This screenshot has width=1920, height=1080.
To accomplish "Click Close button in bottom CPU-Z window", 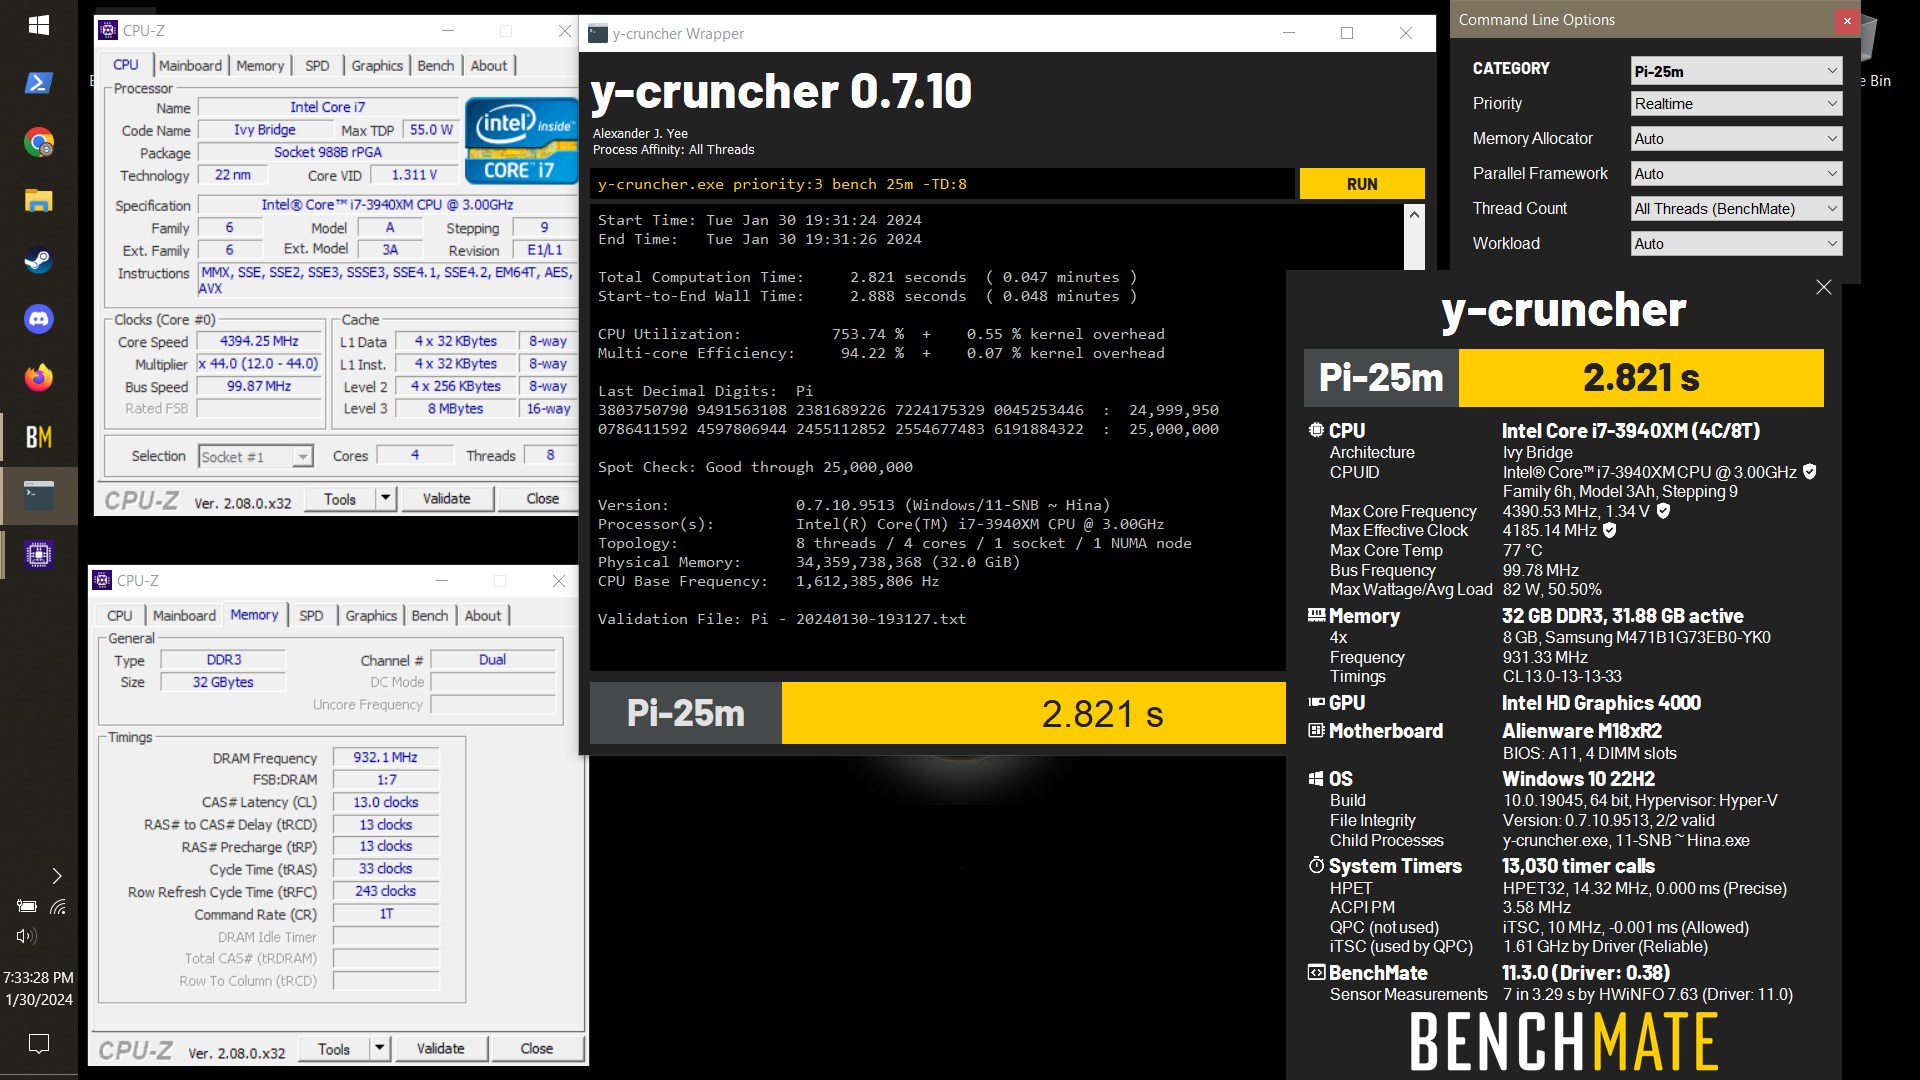I will pos(537,1048).
